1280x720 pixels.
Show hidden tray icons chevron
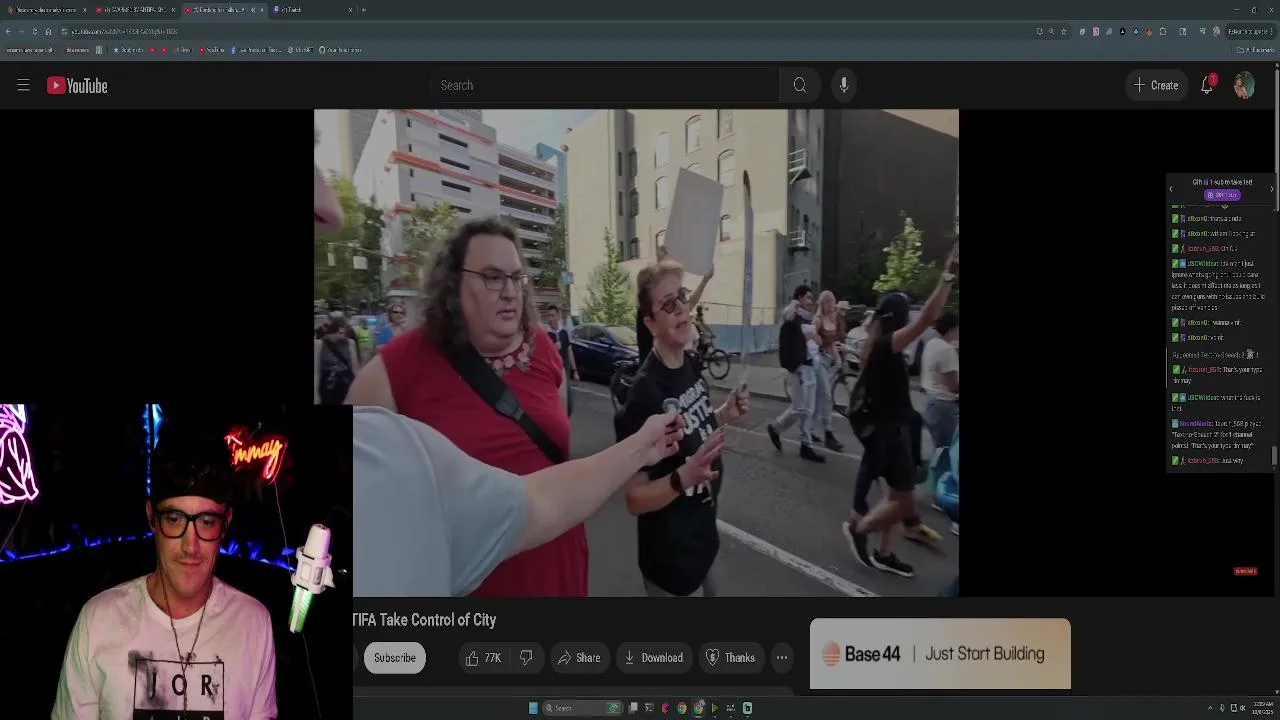pos(1210,708)
